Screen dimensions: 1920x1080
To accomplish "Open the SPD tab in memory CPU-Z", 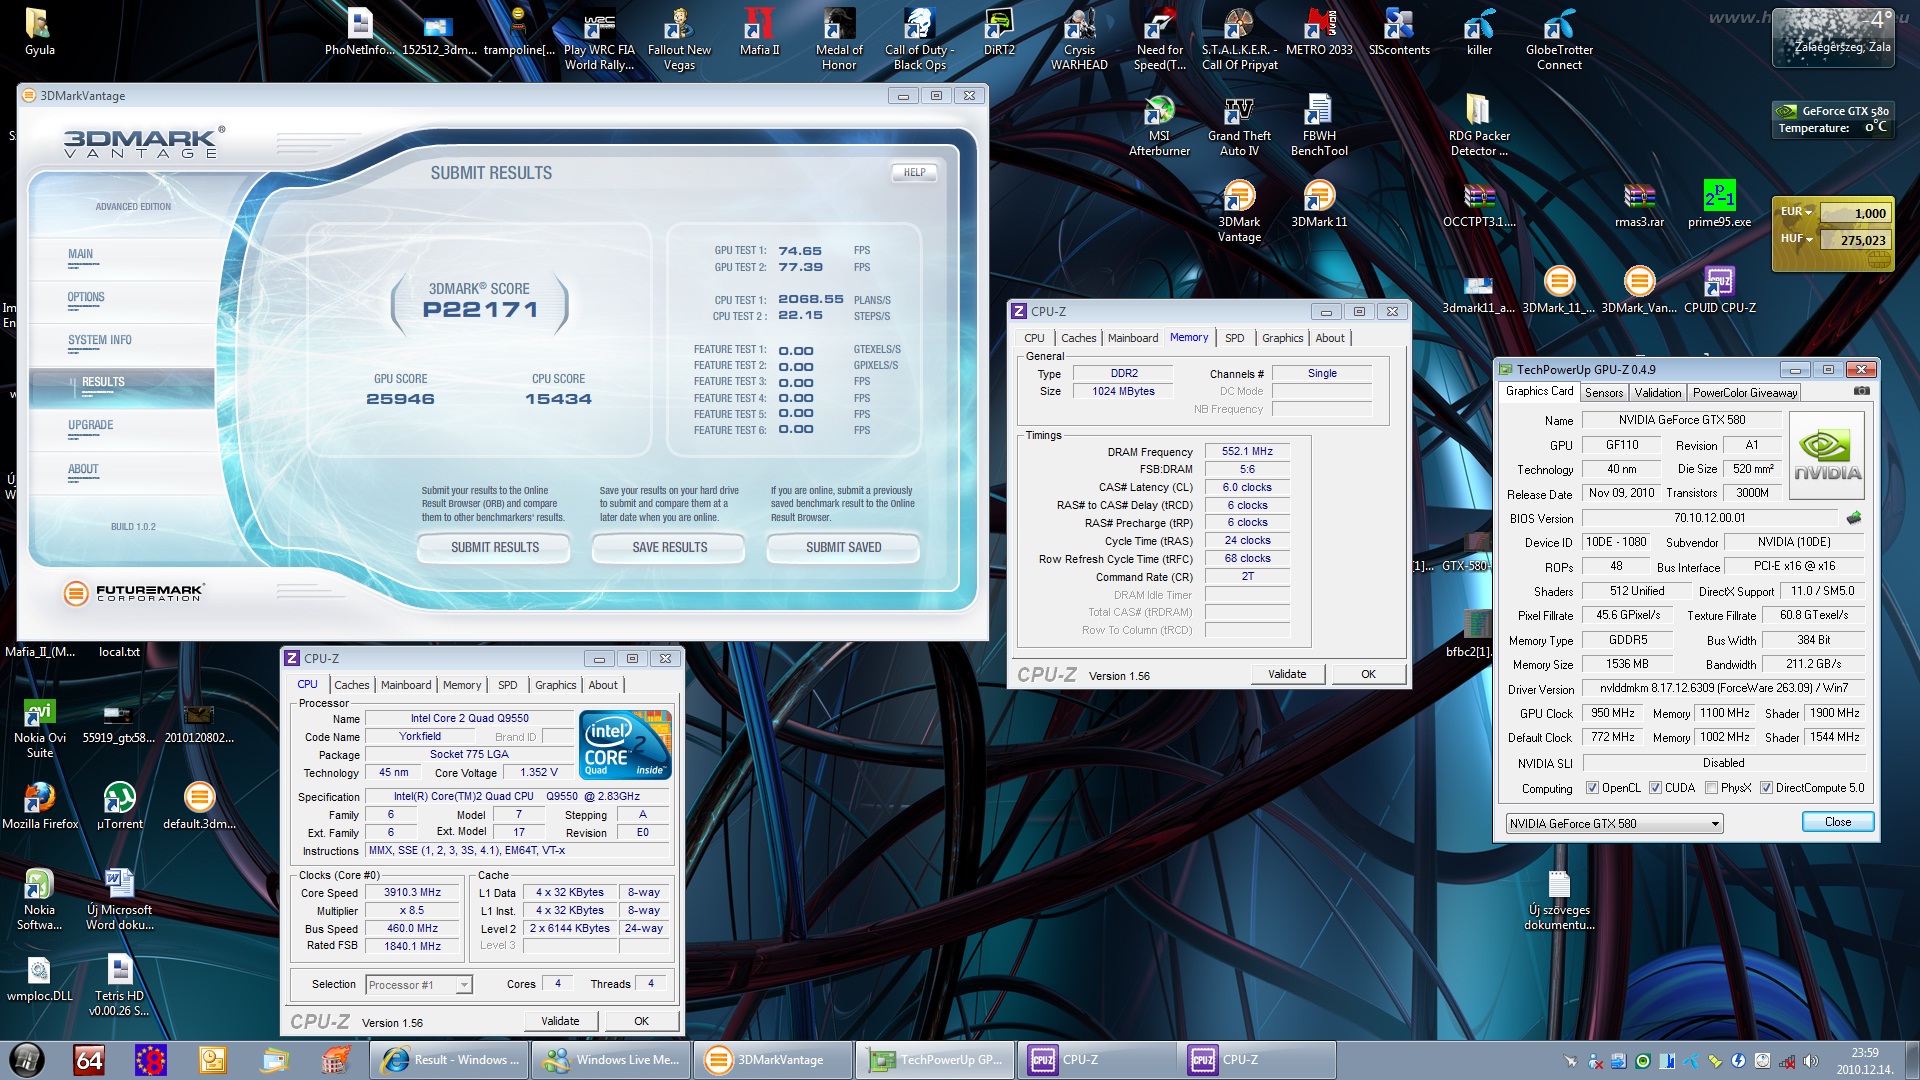I will coord(1234,338).
